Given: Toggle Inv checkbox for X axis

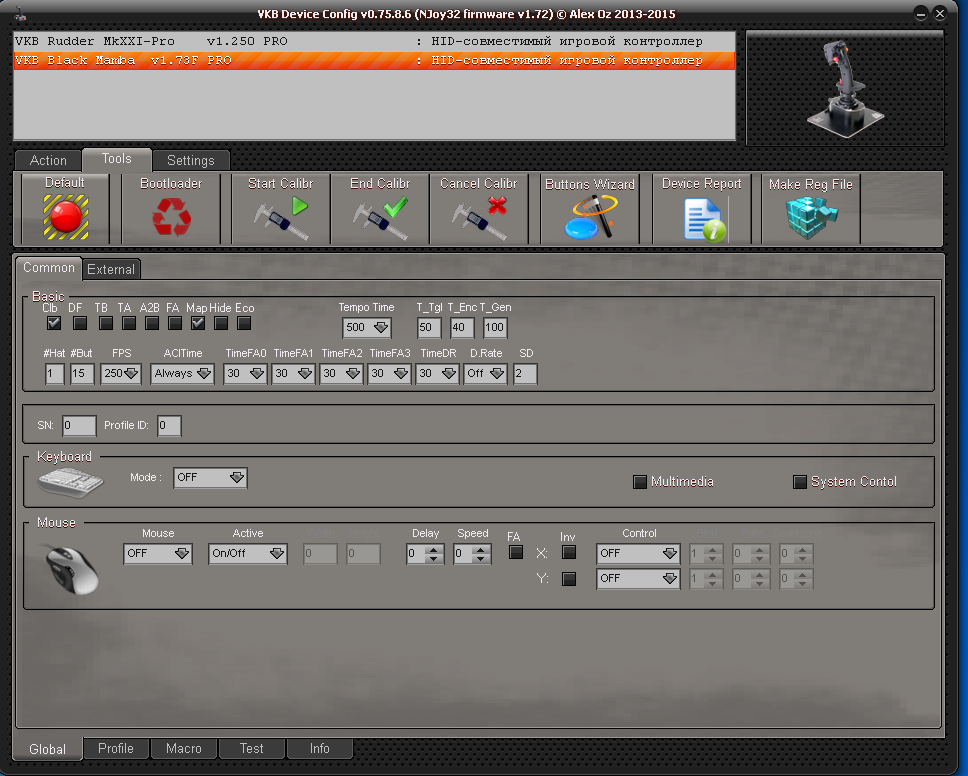Looking at the screenshot, I should [x=569, y=552].
